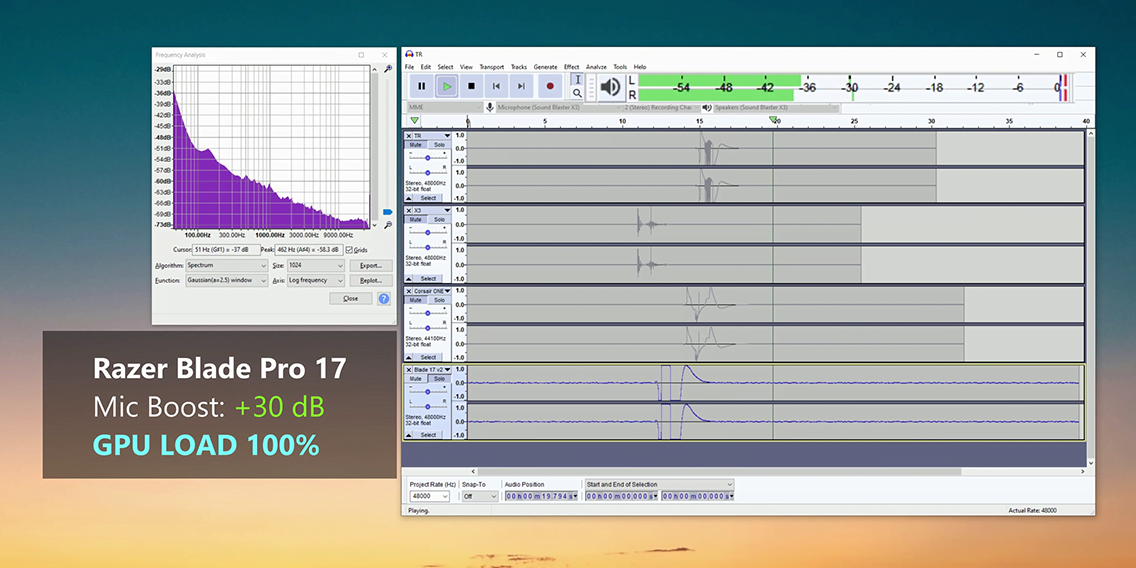Close the Corsair ONE track
Screen dimensions: 1136x568
[x=409, y=291]
